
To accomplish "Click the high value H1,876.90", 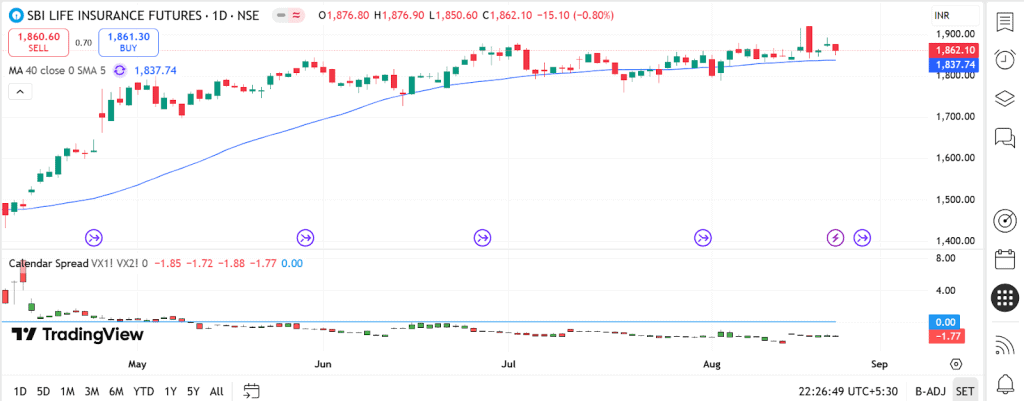I will (399, 15).
